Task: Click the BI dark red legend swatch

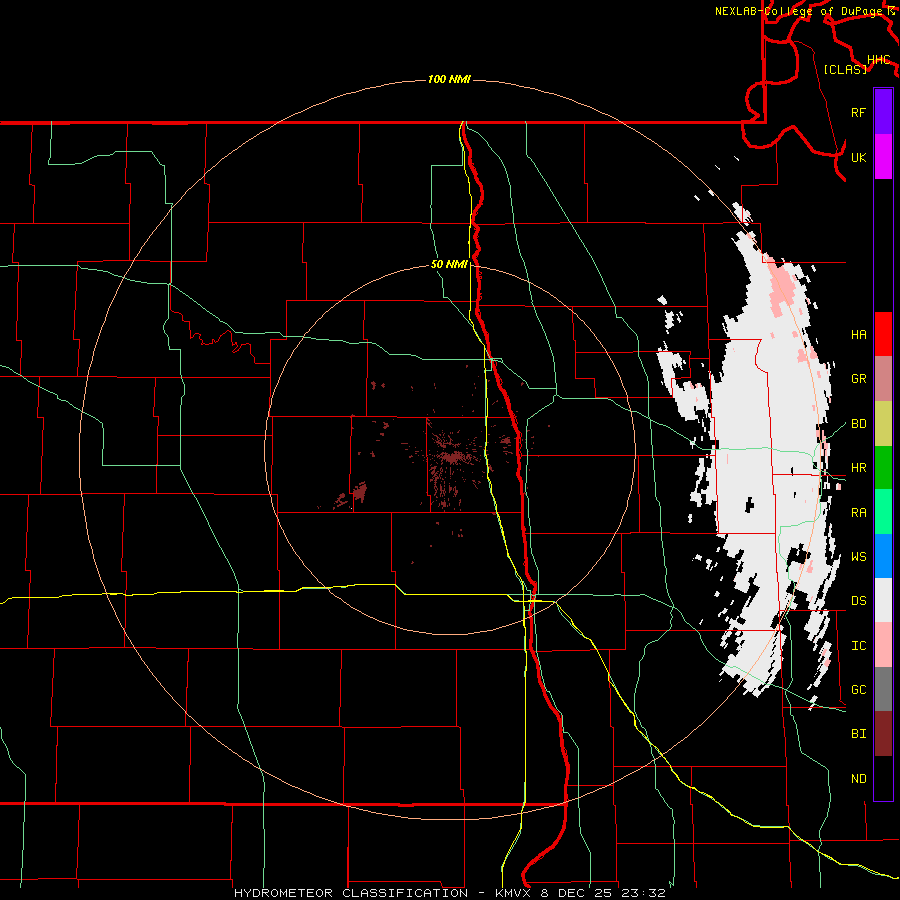Action: [883, 734]
